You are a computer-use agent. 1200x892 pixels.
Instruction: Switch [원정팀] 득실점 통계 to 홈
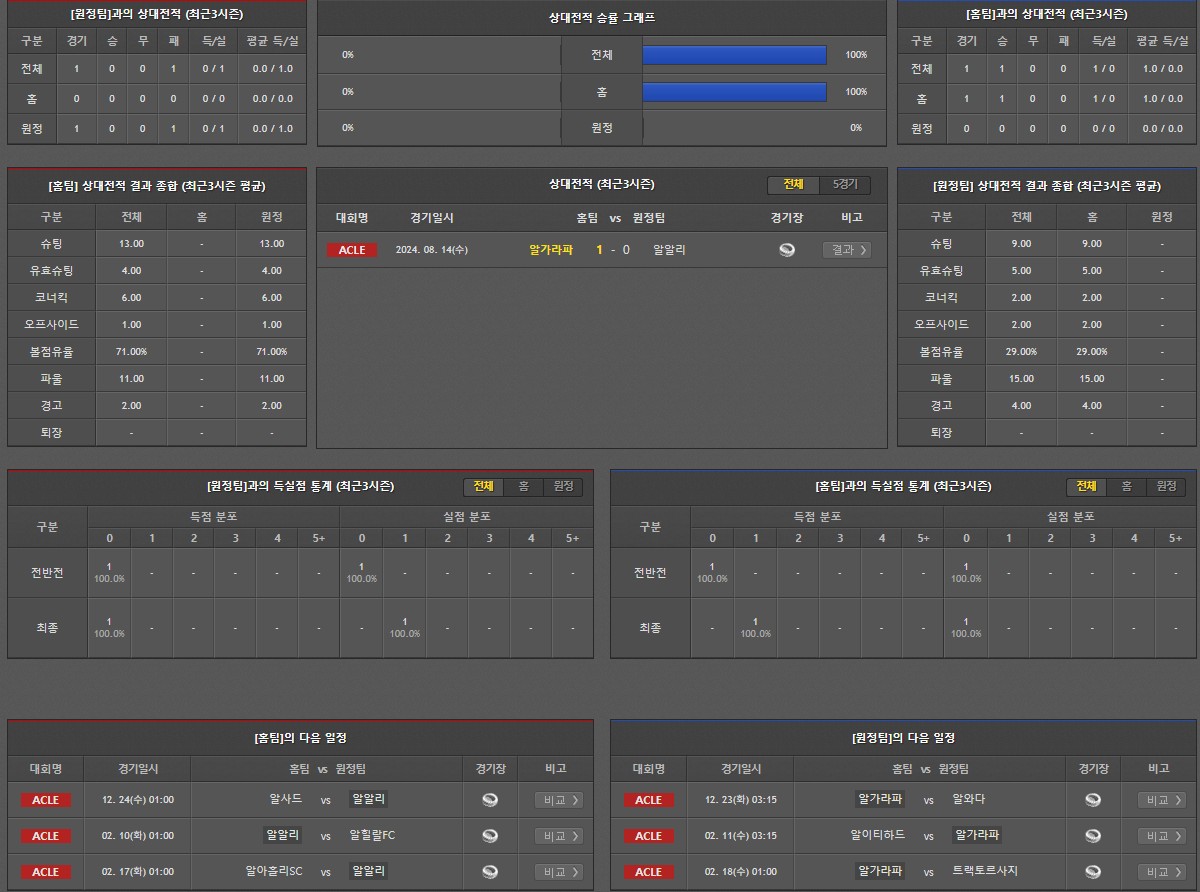[x=523, y=486]
